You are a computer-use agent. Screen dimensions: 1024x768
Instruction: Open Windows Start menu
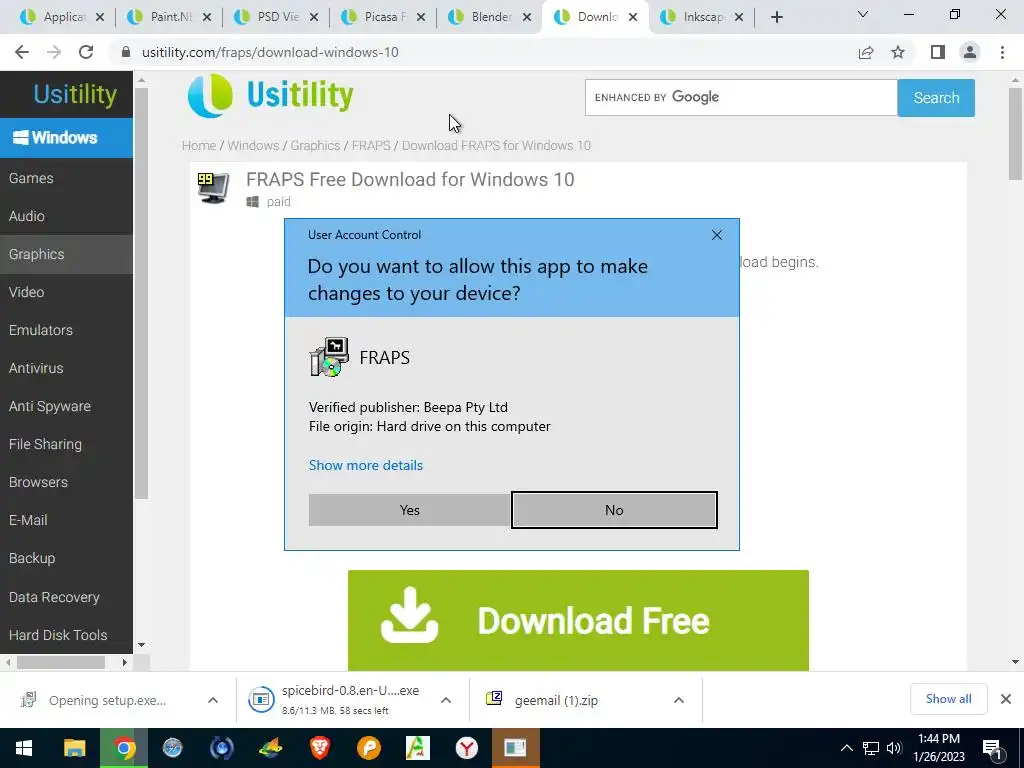coord(24,748)
